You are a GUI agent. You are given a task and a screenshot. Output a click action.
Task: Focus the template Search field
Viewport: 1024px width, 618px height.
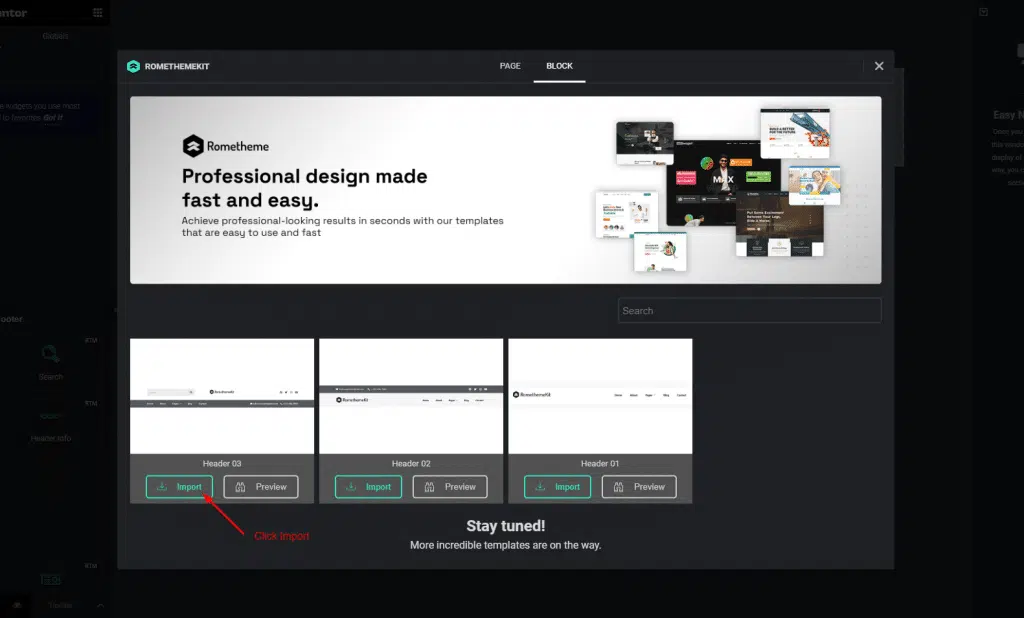pos(750,310)
